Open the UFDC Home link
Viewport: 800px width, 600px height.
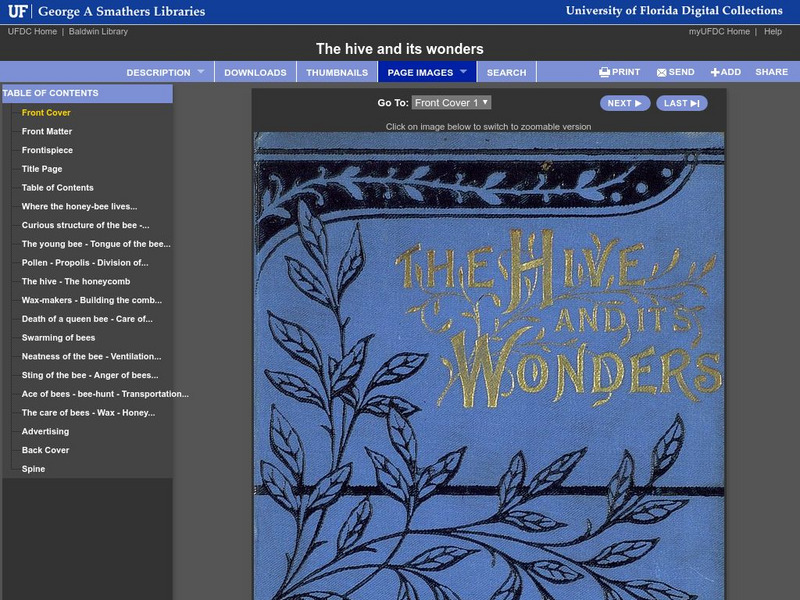(x=30, y=31)
